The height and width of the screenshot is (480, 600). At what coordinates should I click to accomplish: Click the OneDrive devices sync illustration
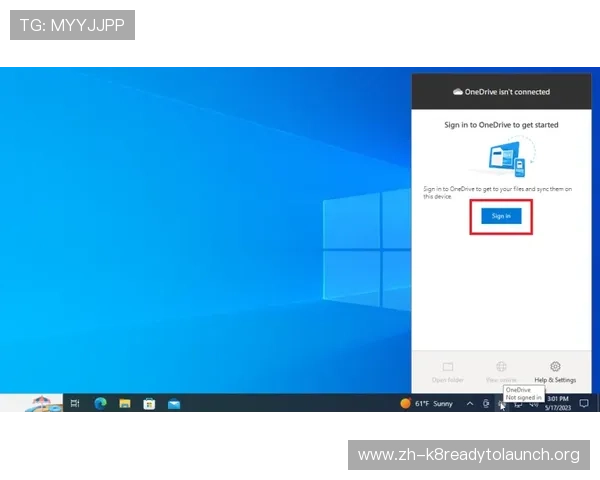coord(508,158)
